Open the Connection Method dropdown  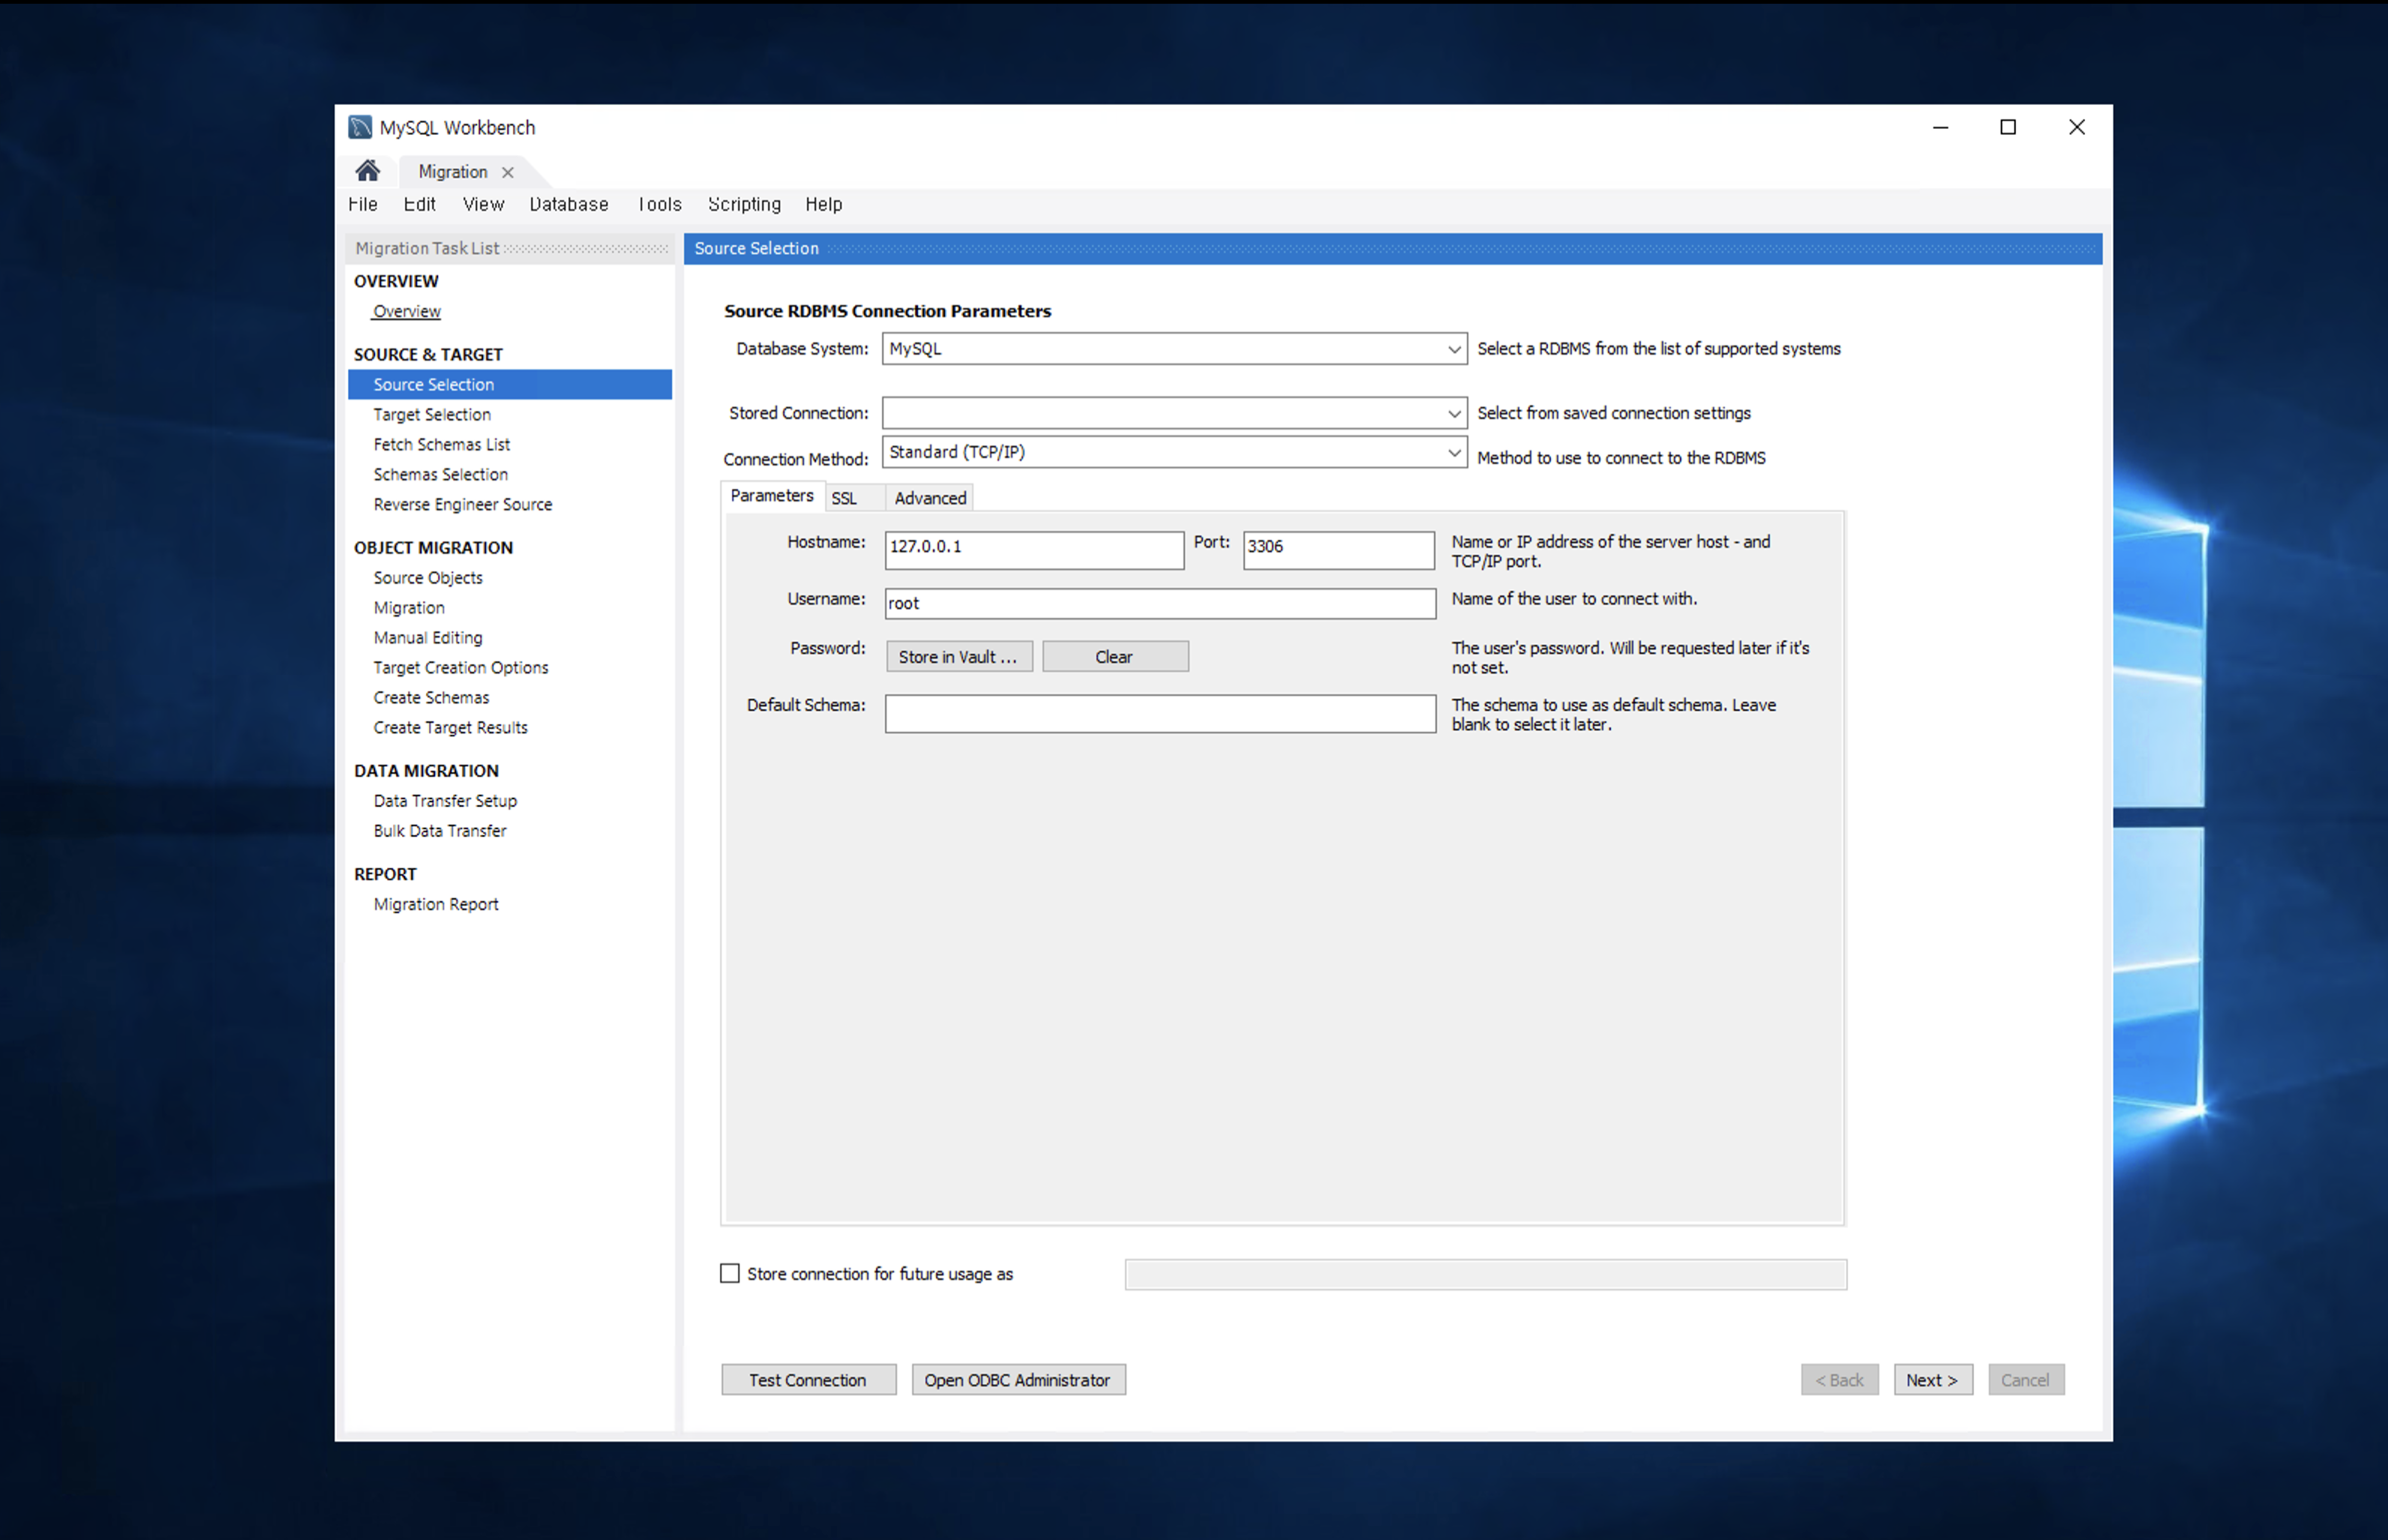tap(1174, 452)
